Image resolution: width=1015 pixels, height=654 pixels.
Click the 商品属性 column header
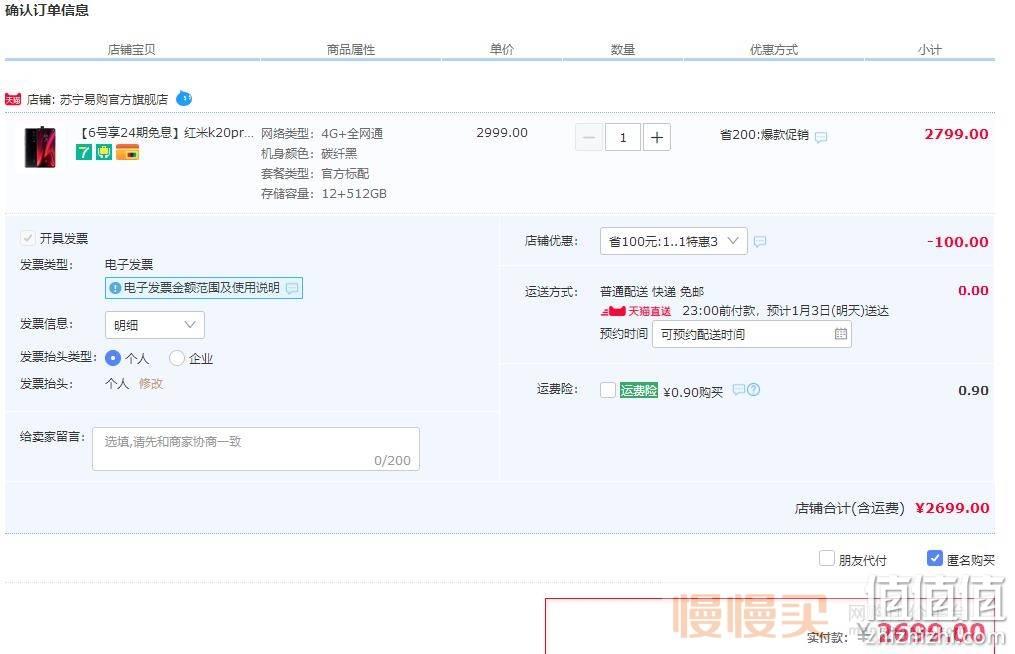[x=351, y=50]
